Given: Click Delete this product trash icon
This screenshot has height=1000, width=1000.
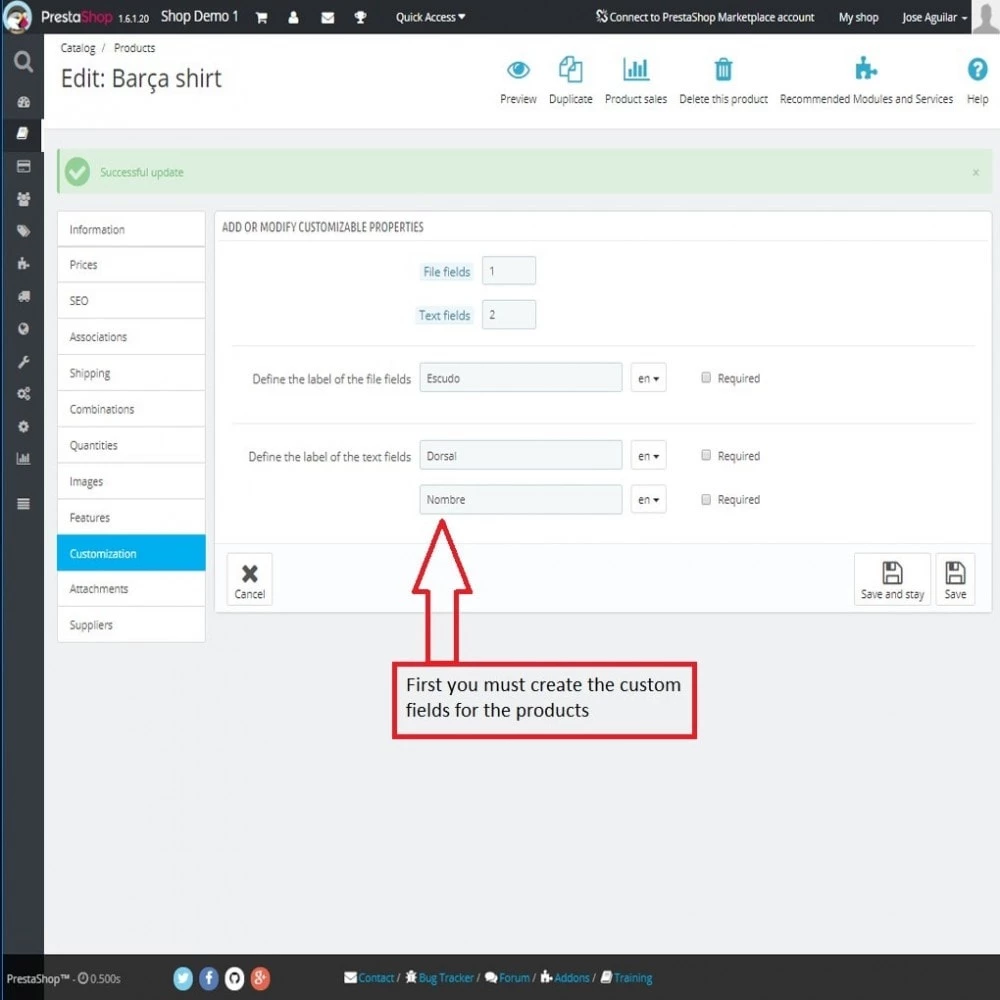Looking at the screenshot, I should pos(723,70).
